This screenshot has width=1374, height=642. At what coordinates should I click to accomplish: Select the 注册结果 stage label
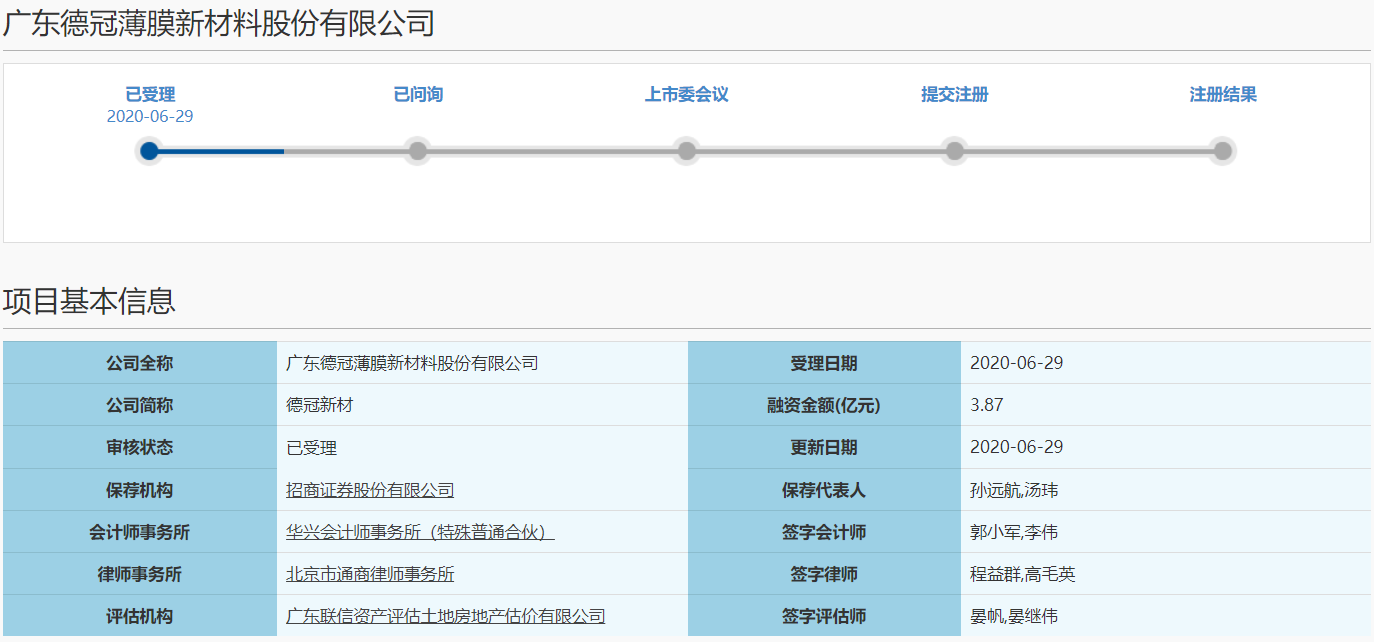click(1222, 94)
